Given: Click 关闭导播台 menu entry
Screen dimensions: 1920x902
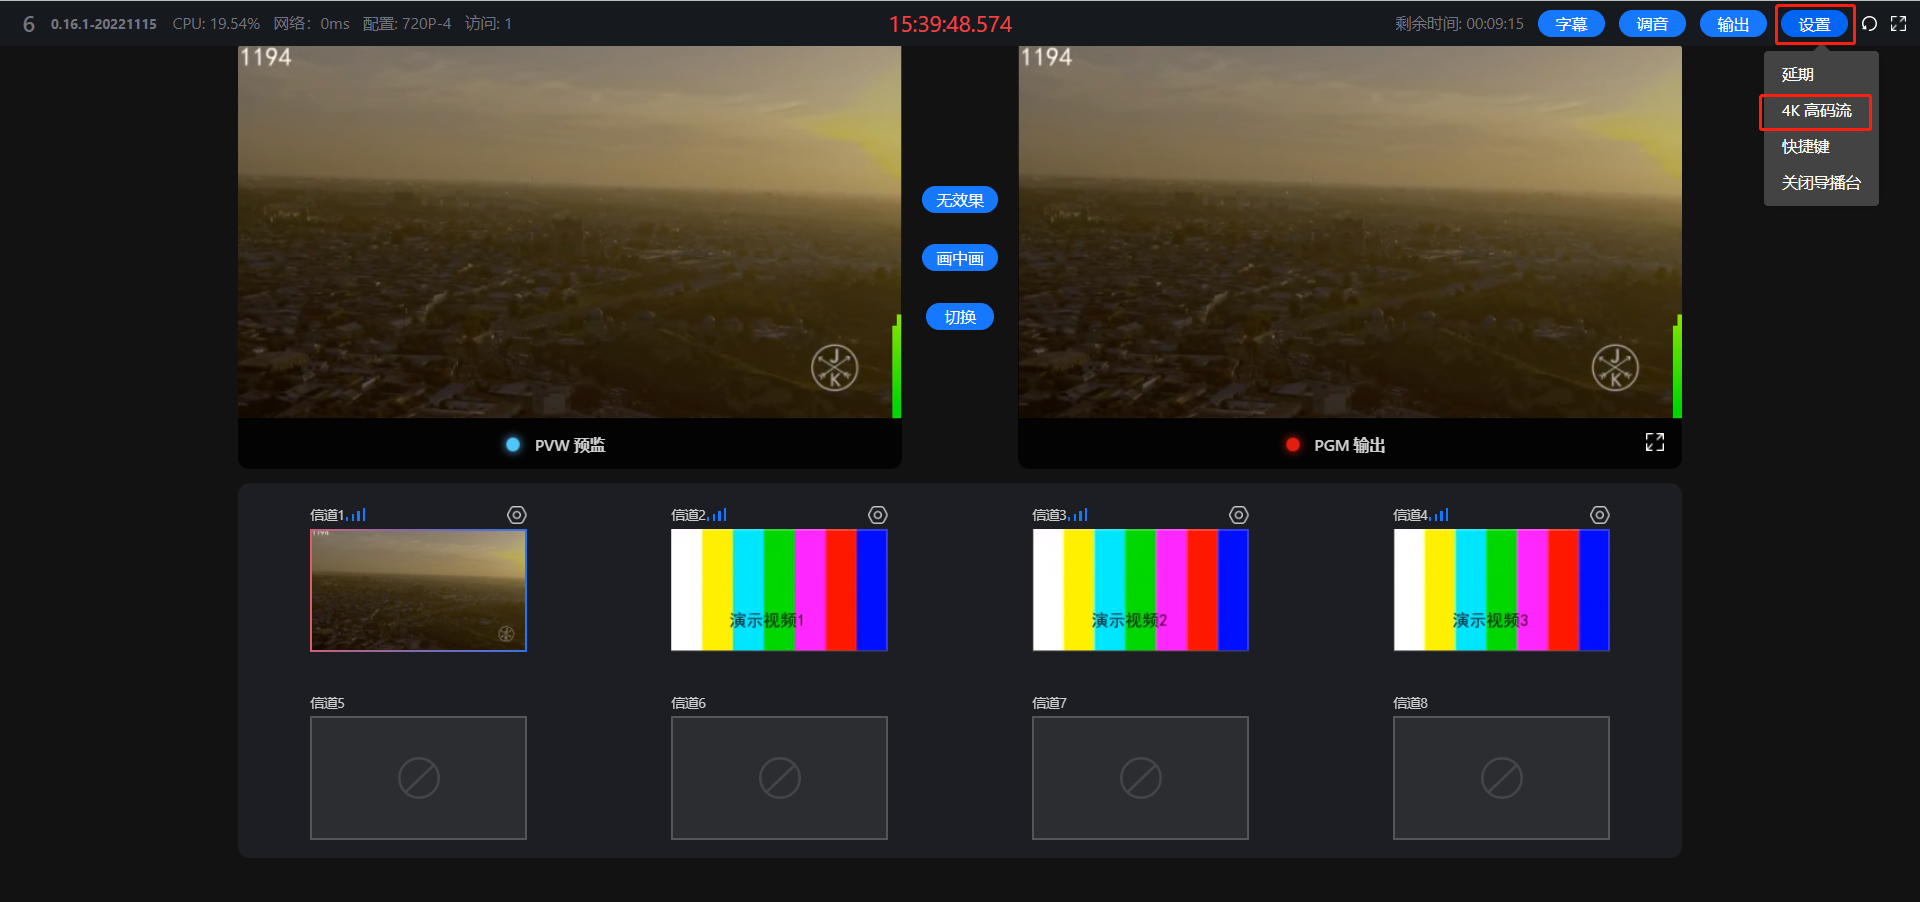Looking at the screenshot, I should click(1820, 183).
